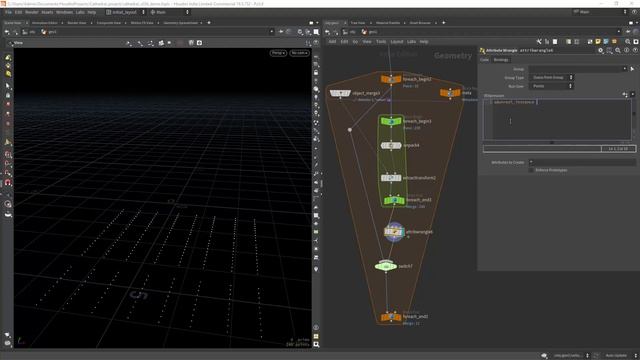Select the object_merge3 node
The width and height of the screenshot is (640, 360).
pos(340,93)
